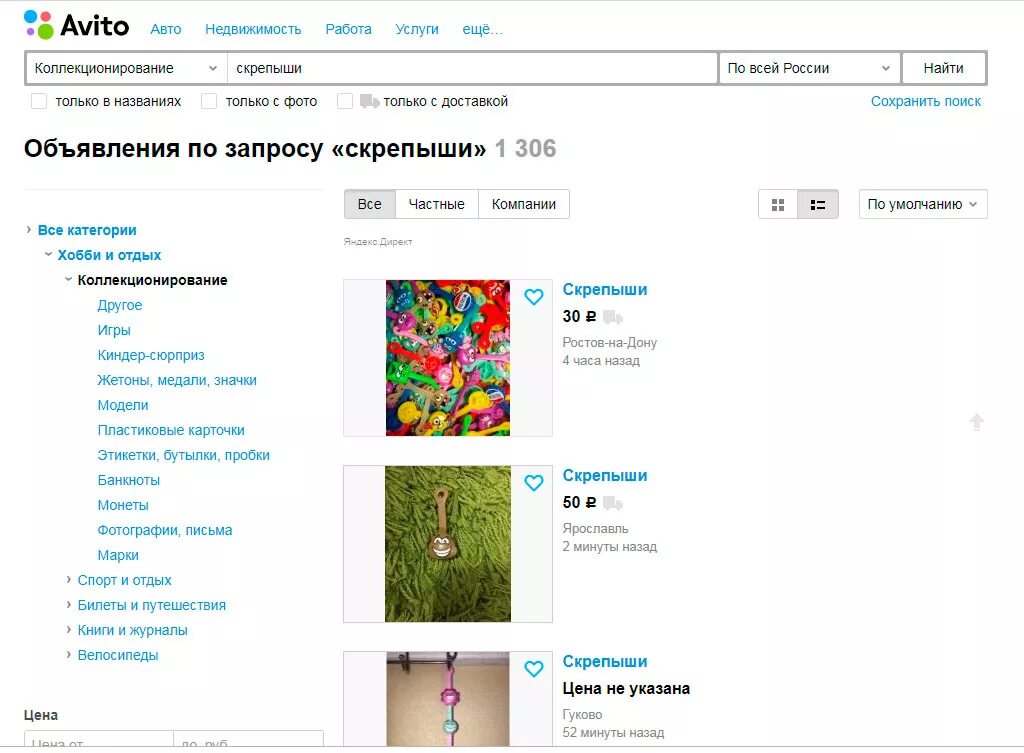Expand the Спорт и отдых arrow
Image resolution: width=1024 pixels, height=753 pixels.
[x=69, y=580]
